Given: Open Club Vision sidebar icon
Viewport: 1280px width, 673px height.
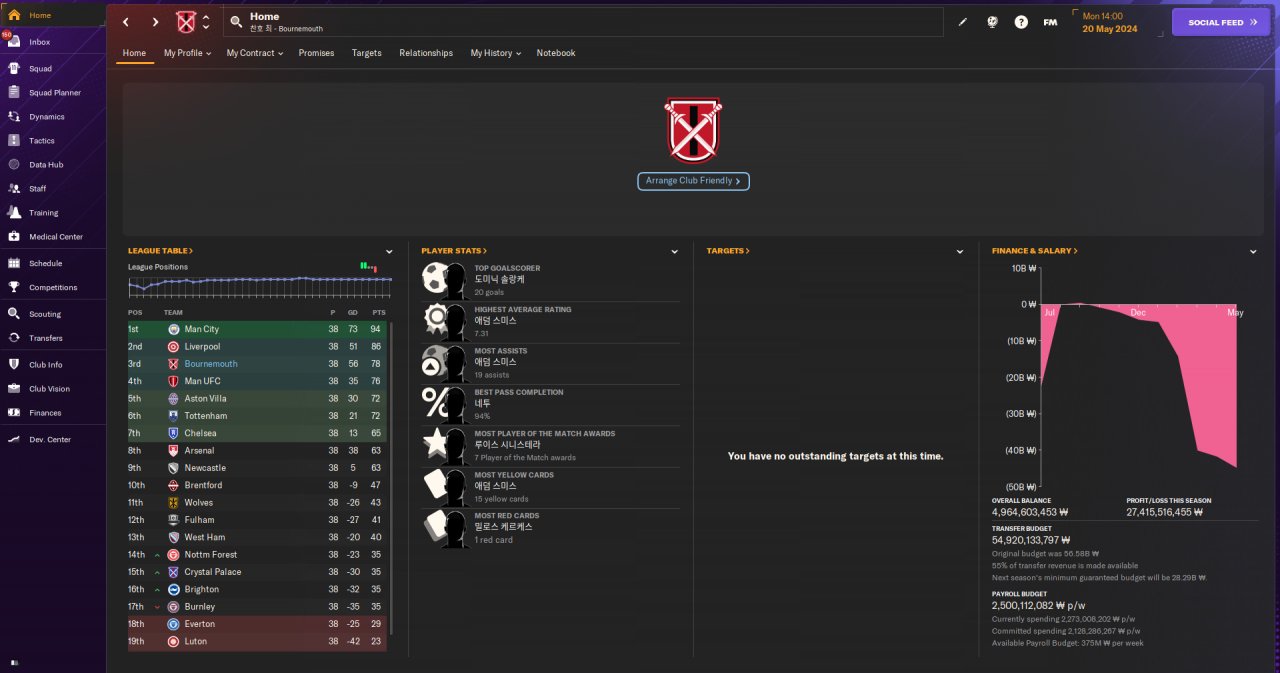Looking at the screenshot, I should tap(14, 389).
